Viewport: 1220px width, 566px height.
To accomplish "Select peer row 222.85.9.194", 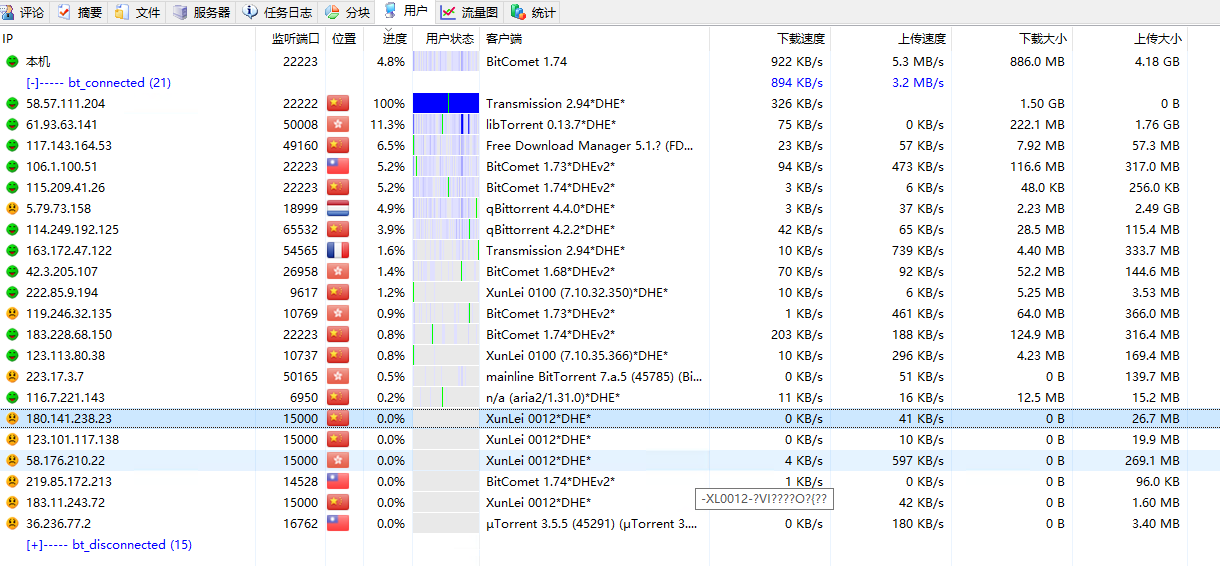I will point(610,293).
